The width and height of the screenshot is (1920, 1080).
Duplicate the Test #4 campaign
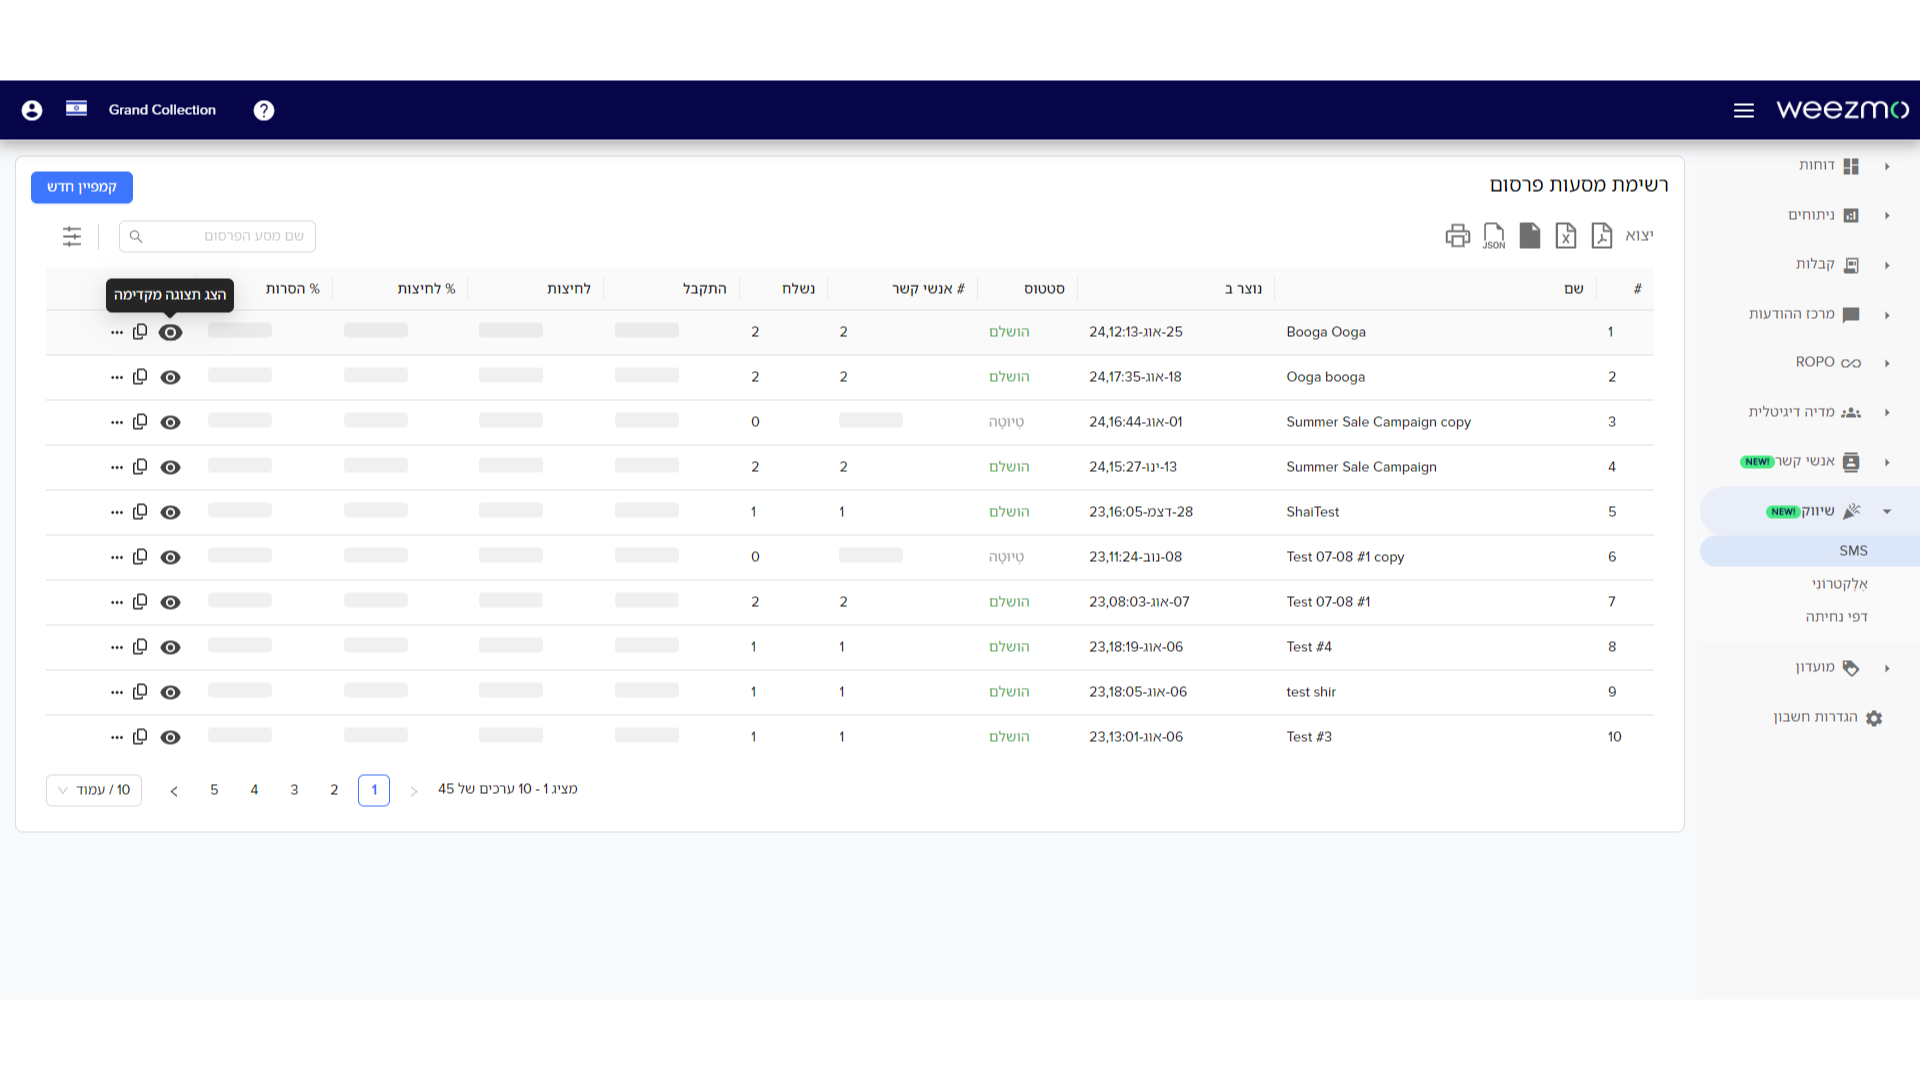click(140, 646)
